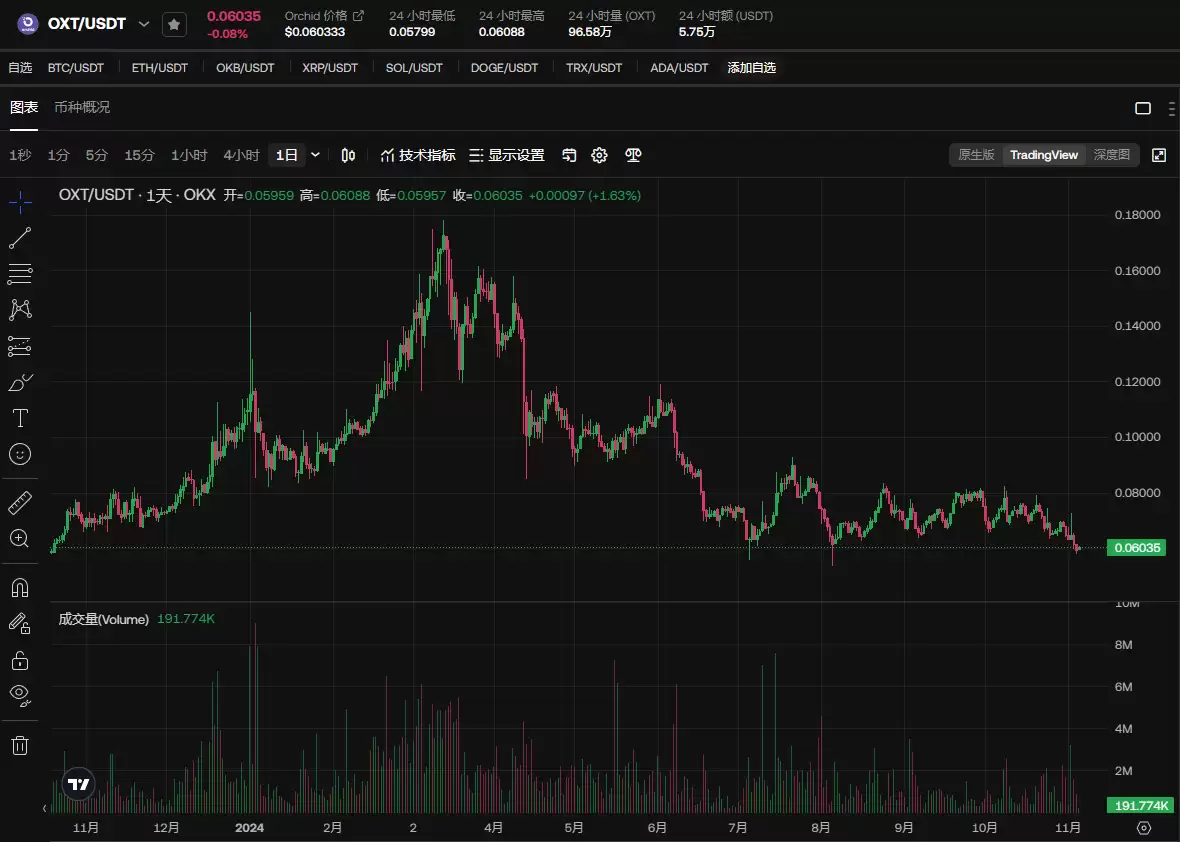Click the 添加自选 add watchlist link
Screen dimensions: 1180x842
[x=751, y=68]
